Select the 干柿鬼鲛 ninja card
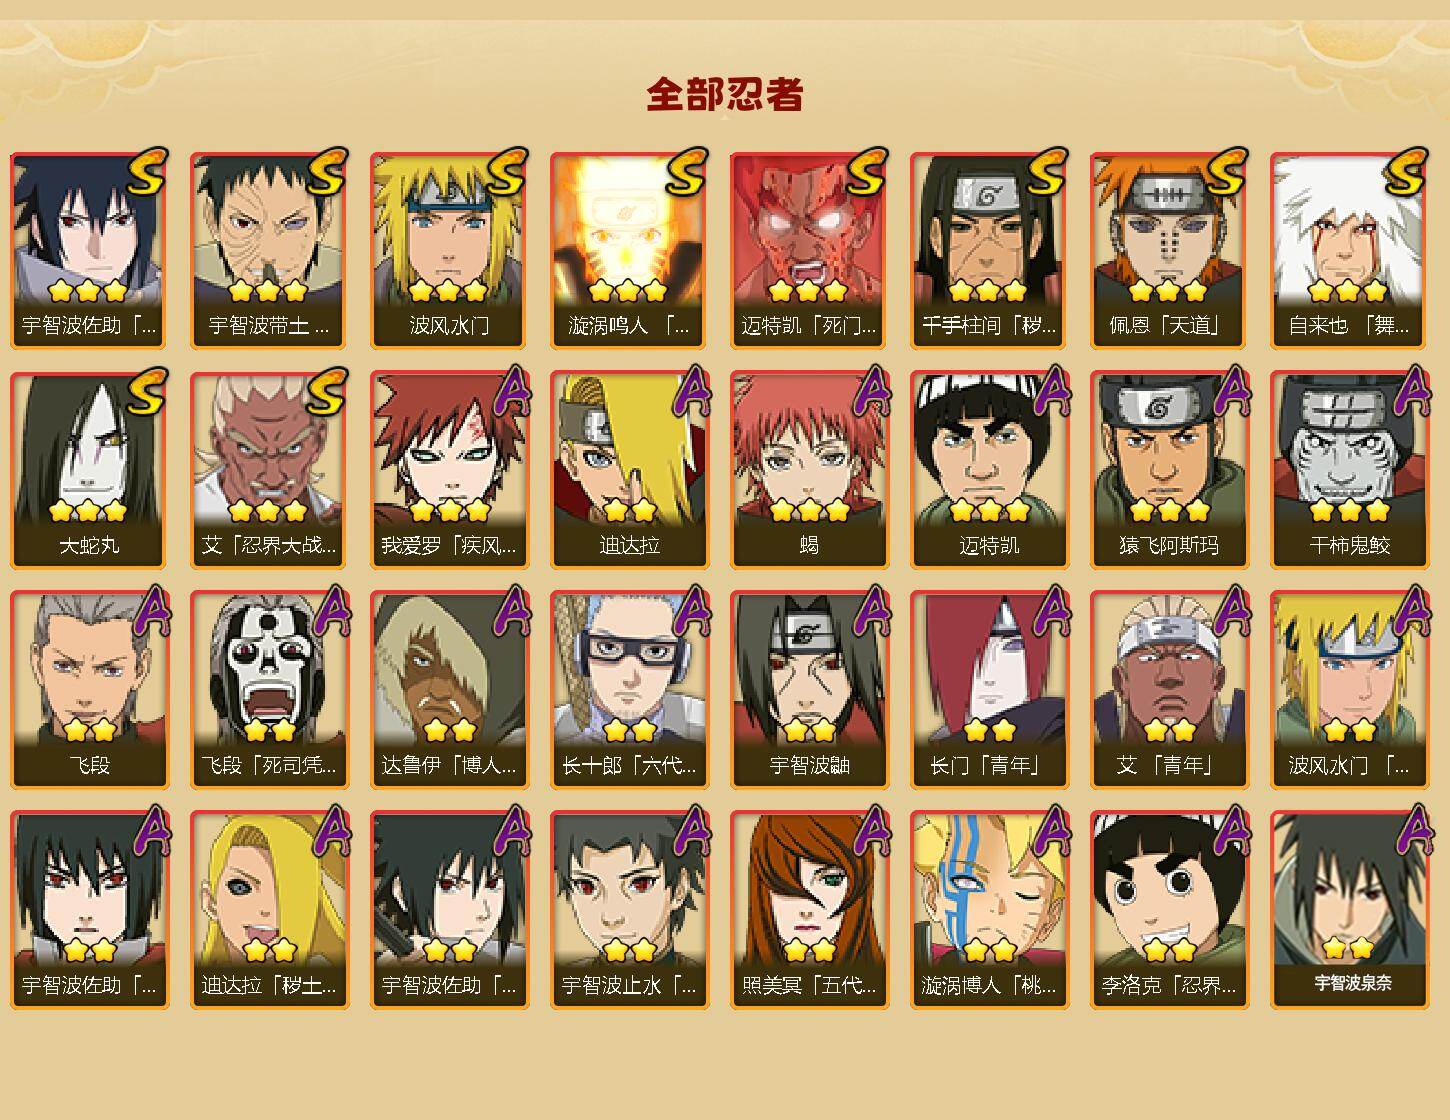 [x=1349, y=470]
